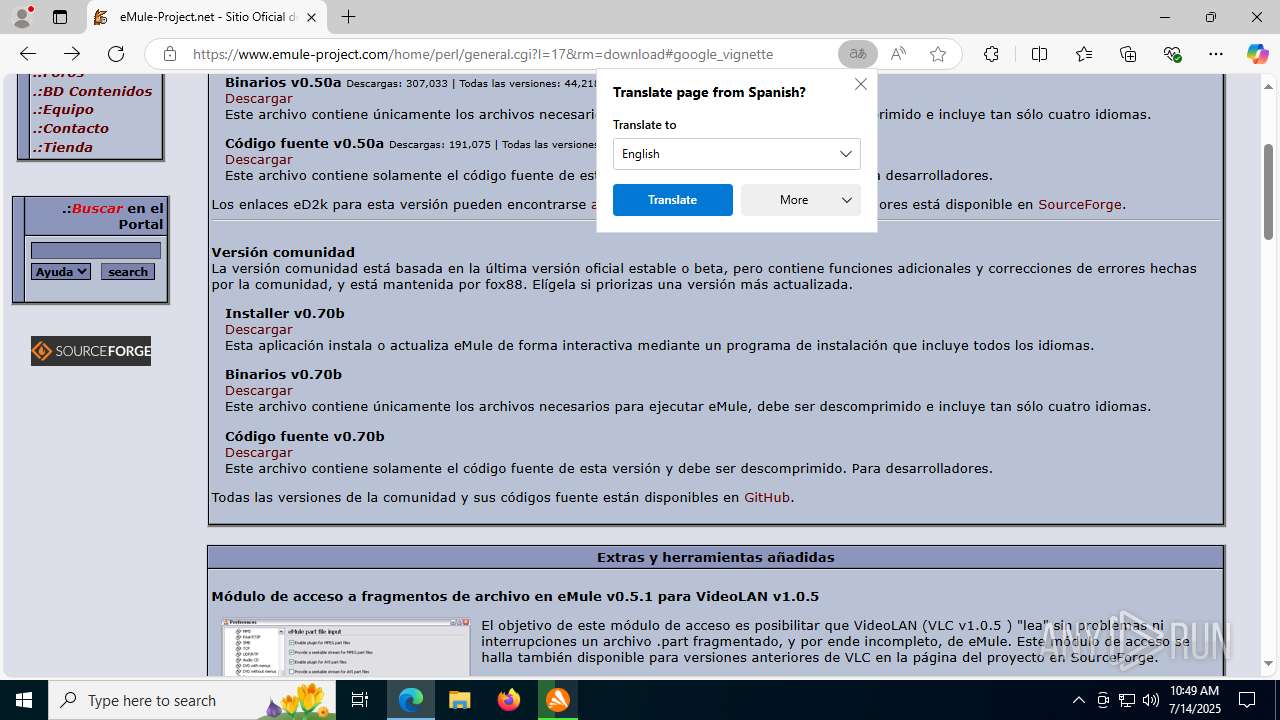View site information lock icon

170,54
